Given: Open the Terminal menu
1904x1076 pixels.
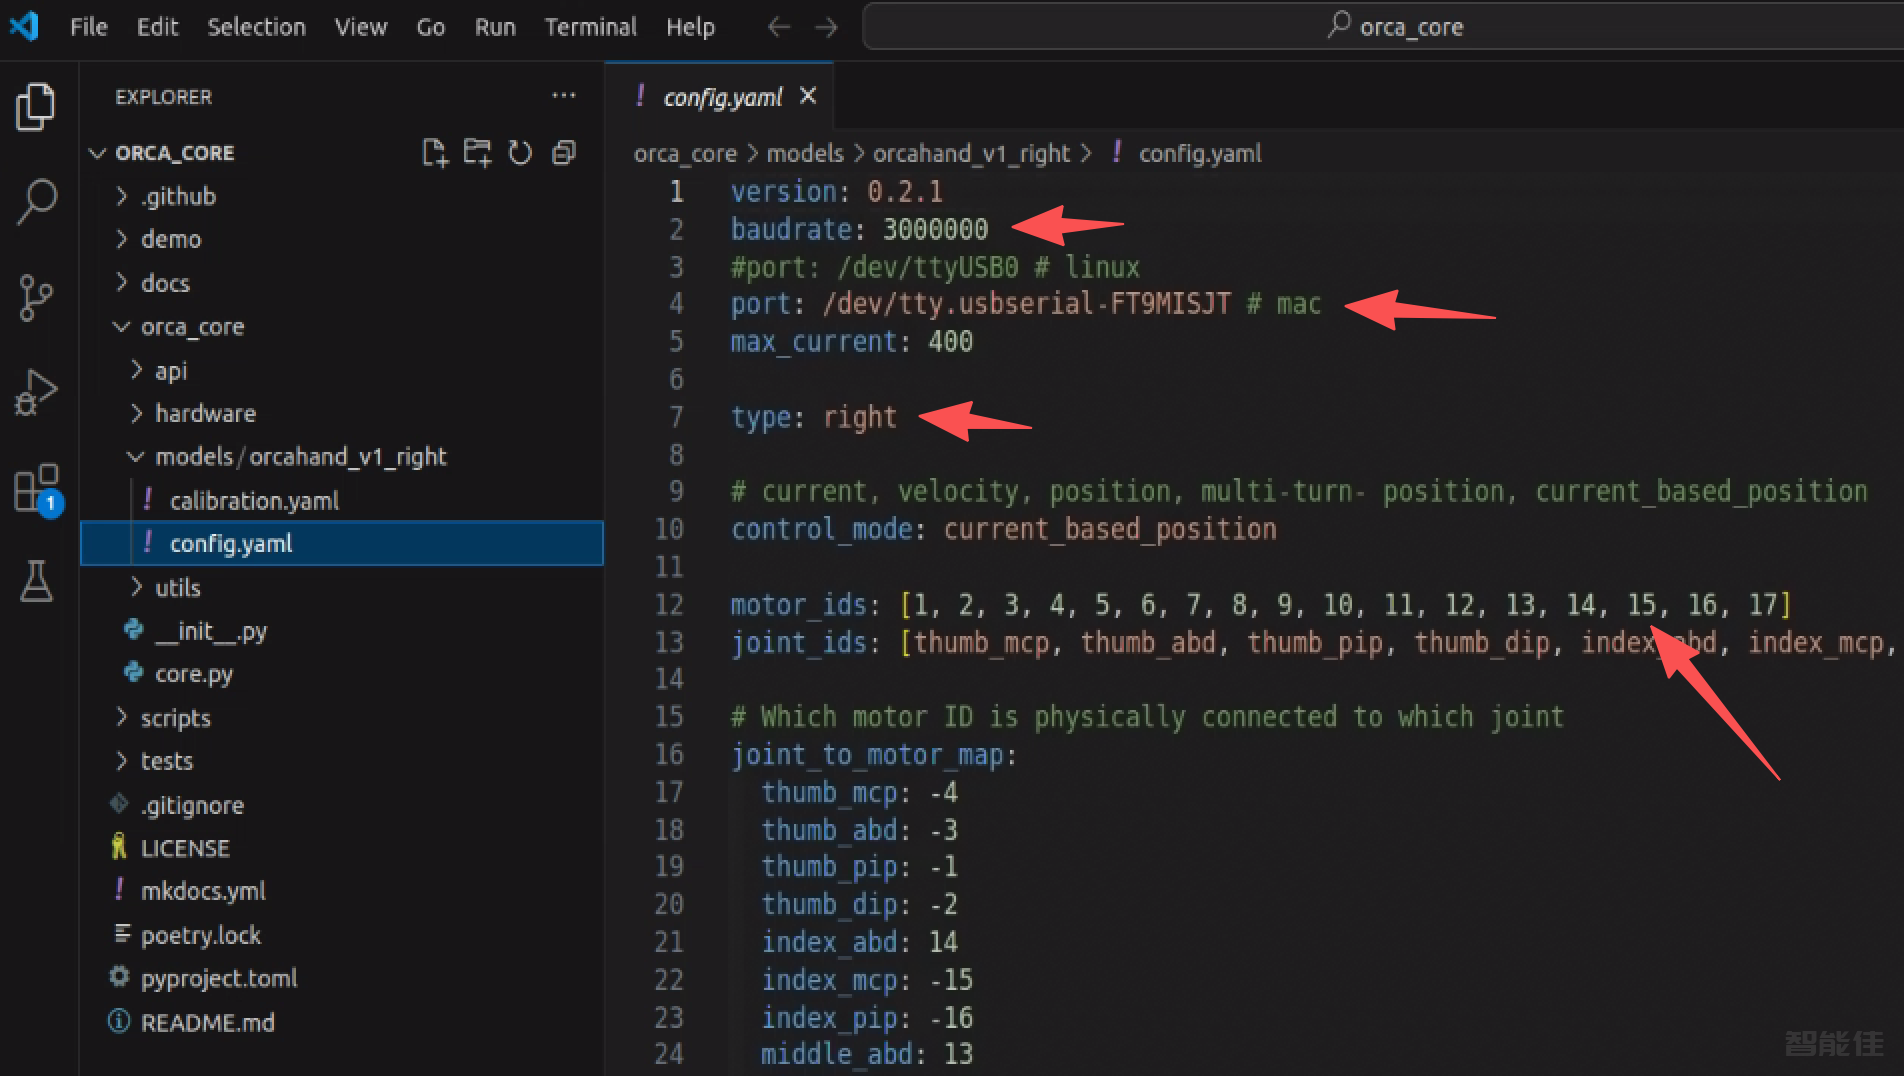Looking at the screenshot, I should (x=590, y=27).
